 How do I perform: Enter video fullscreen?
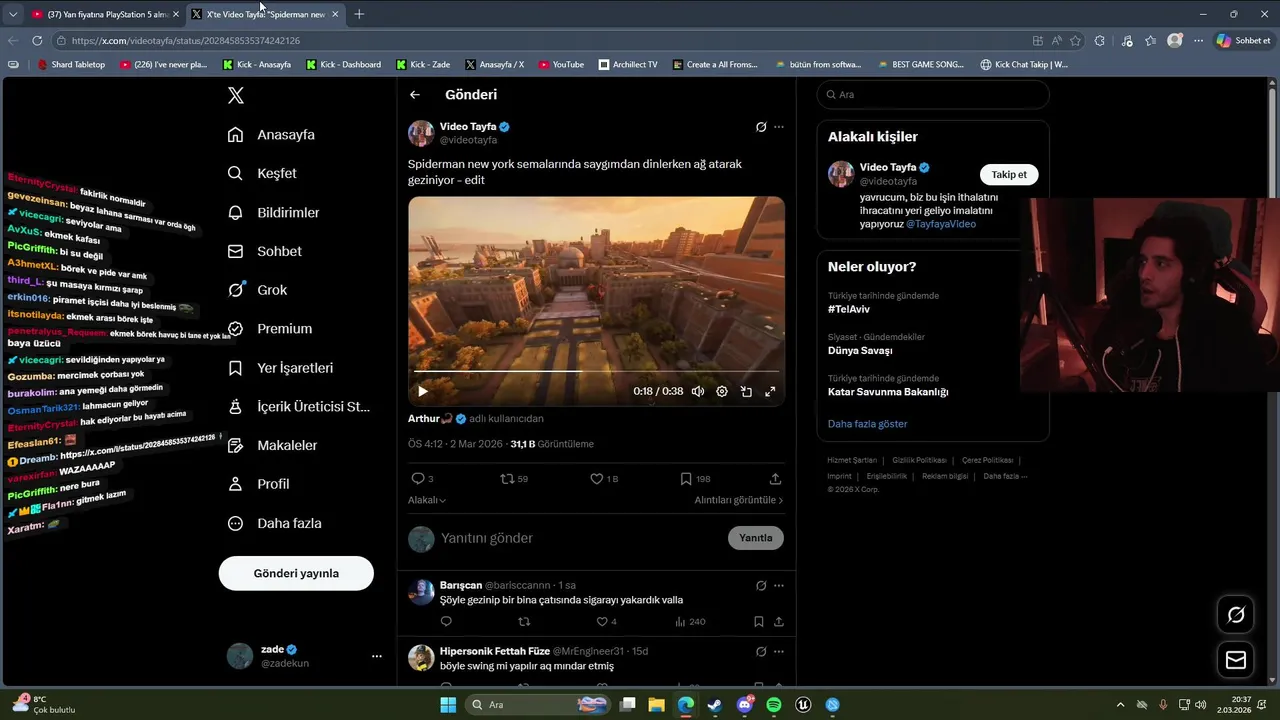click(770, 391)
